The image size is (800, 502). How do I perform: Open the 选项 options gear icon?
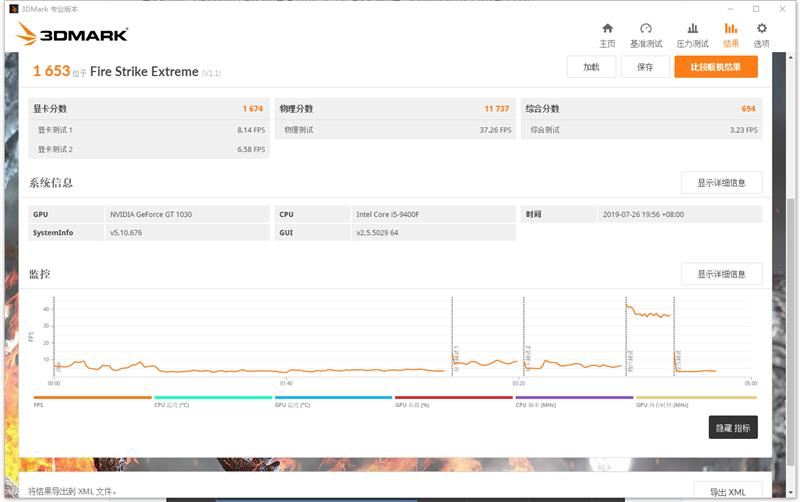(762, 28)
